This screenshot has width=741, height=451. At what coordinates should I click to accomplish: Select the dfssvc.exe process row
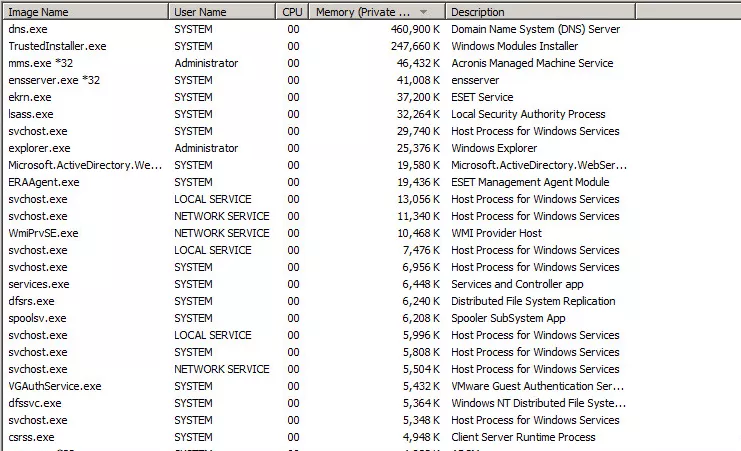[x=319, y=404]
